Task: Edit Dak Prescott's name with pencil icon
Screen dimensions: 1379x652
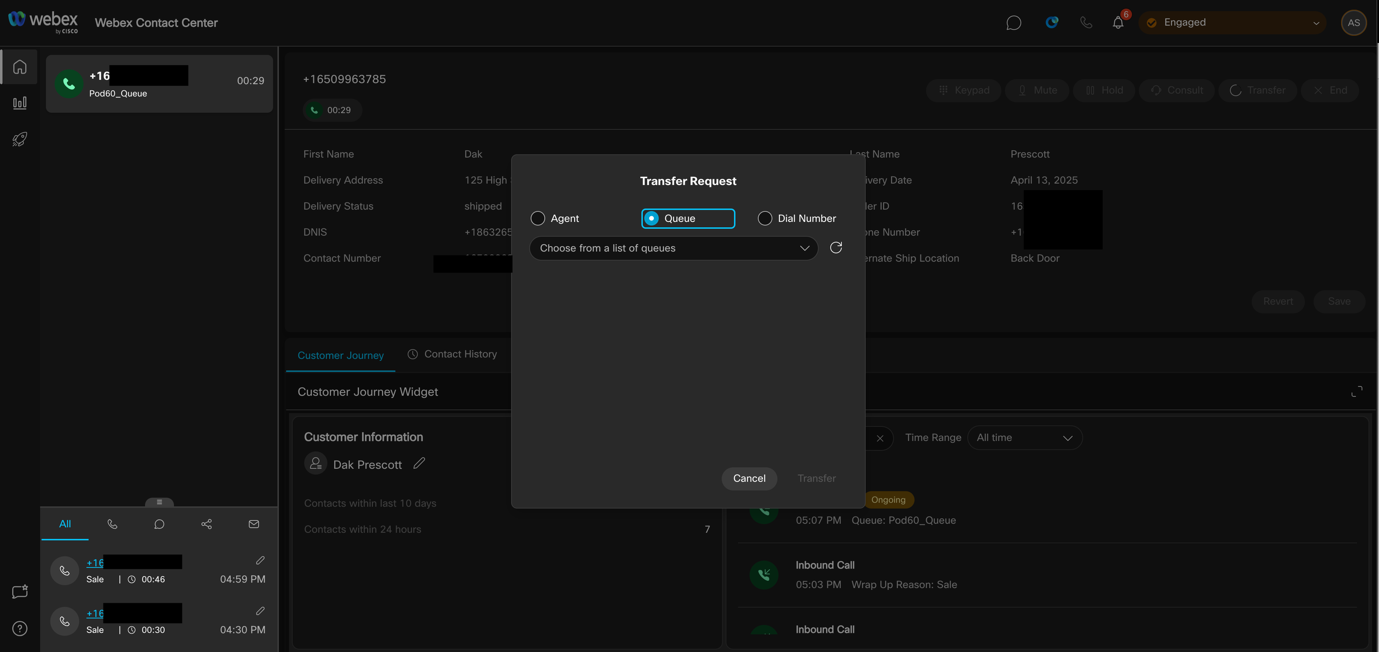Action: (x=419, y=463)
